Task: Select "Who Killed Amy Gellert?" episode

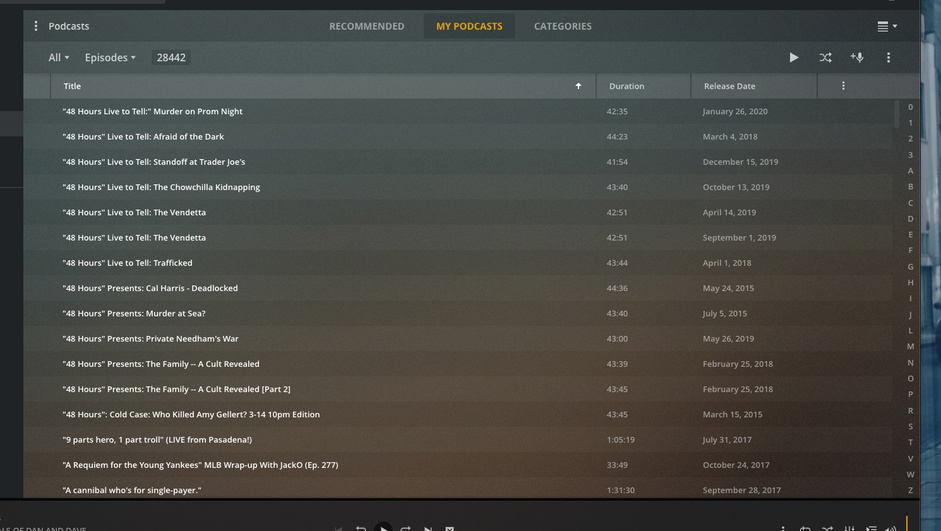Action: pos(191,415)
